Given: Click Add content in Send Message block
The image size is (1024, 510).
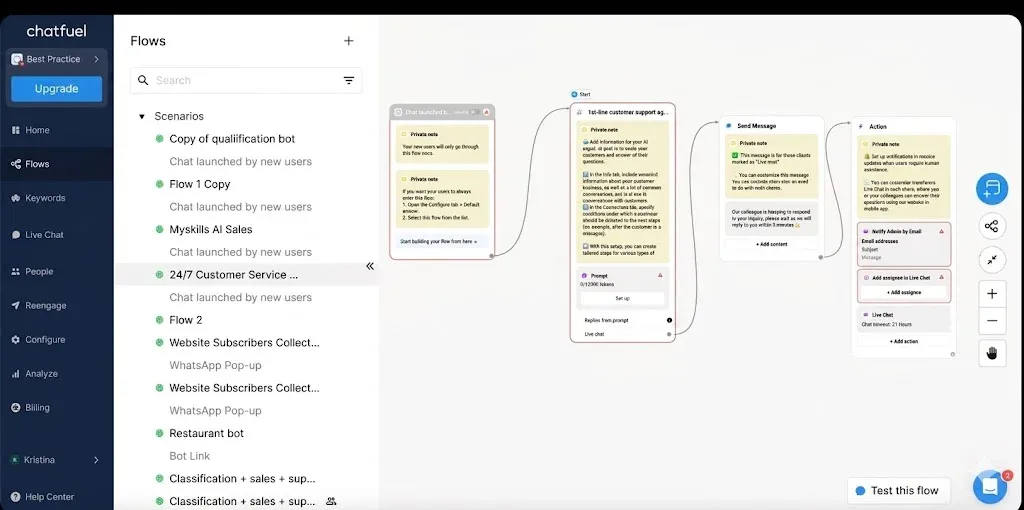Looking at the screenshot, I should coord(772,244).
